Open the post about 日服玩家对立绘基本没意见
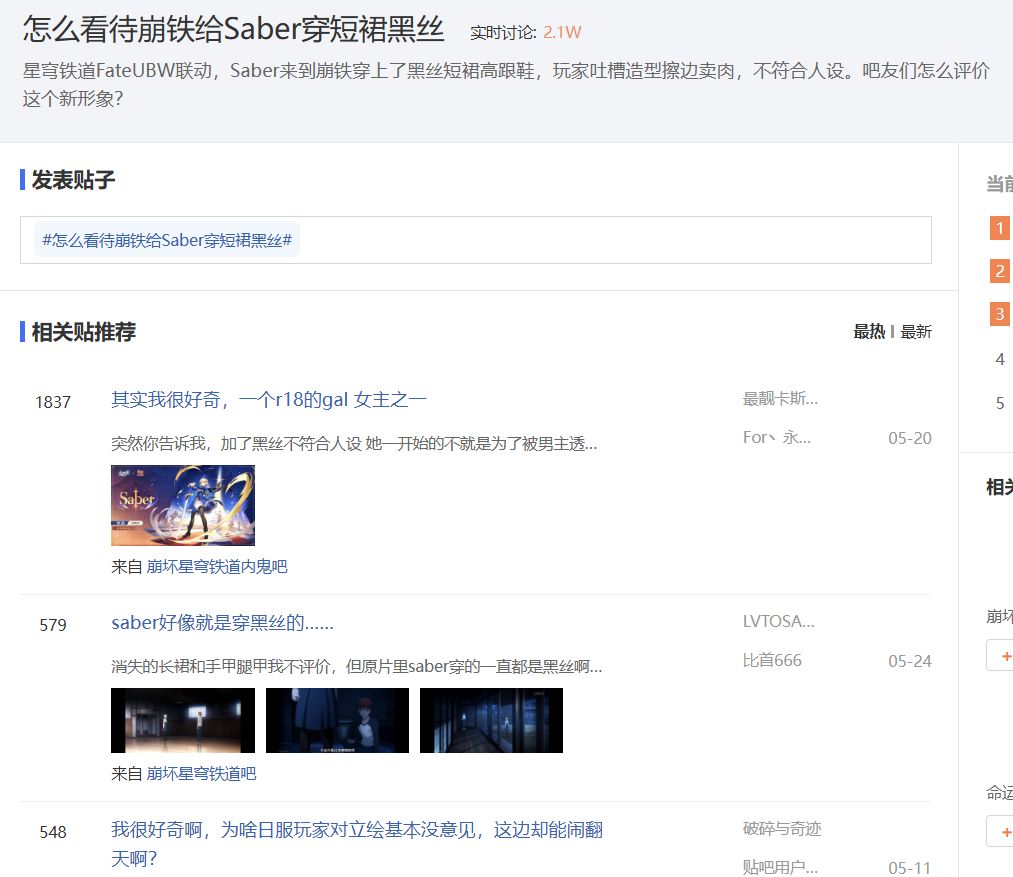Screen dimensions: 1013x877 pyautogui.click(x=357, y=844)
